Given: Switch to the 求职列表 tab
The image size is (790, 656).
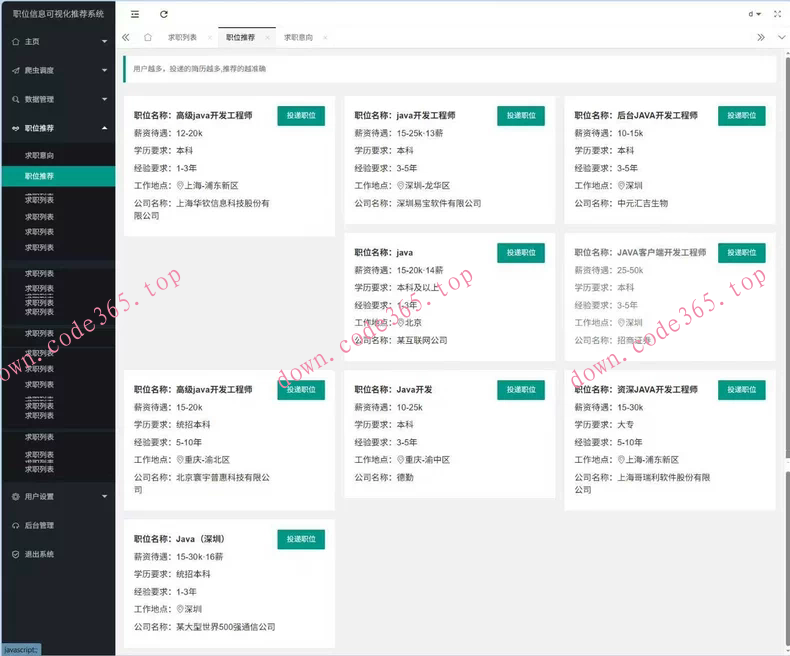Looking at the screenshot, I should pos(182,37).
